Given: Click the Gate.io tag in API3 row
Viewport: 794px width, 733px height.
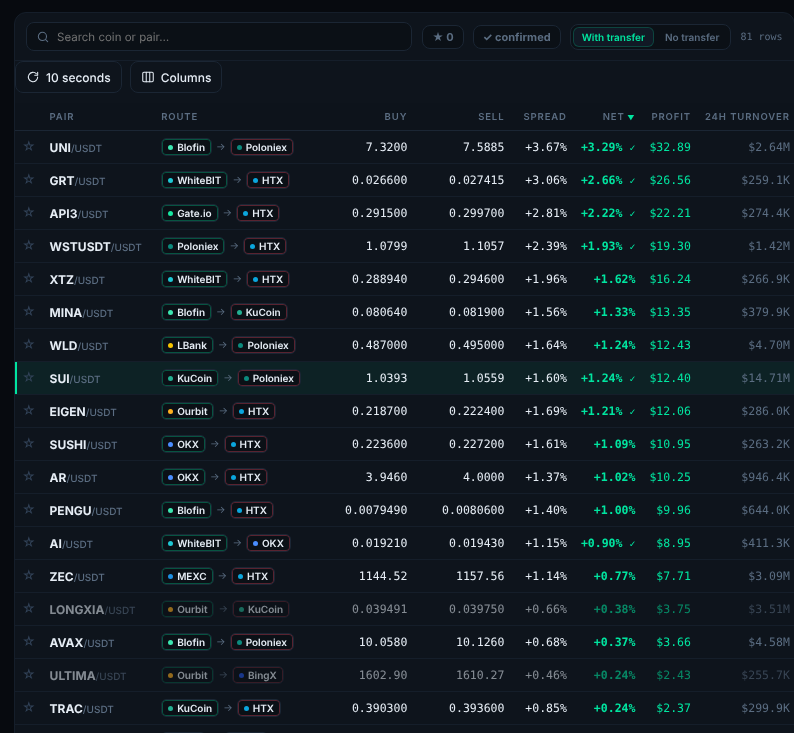Looking at the screenshot, I should tap(190, 213).
